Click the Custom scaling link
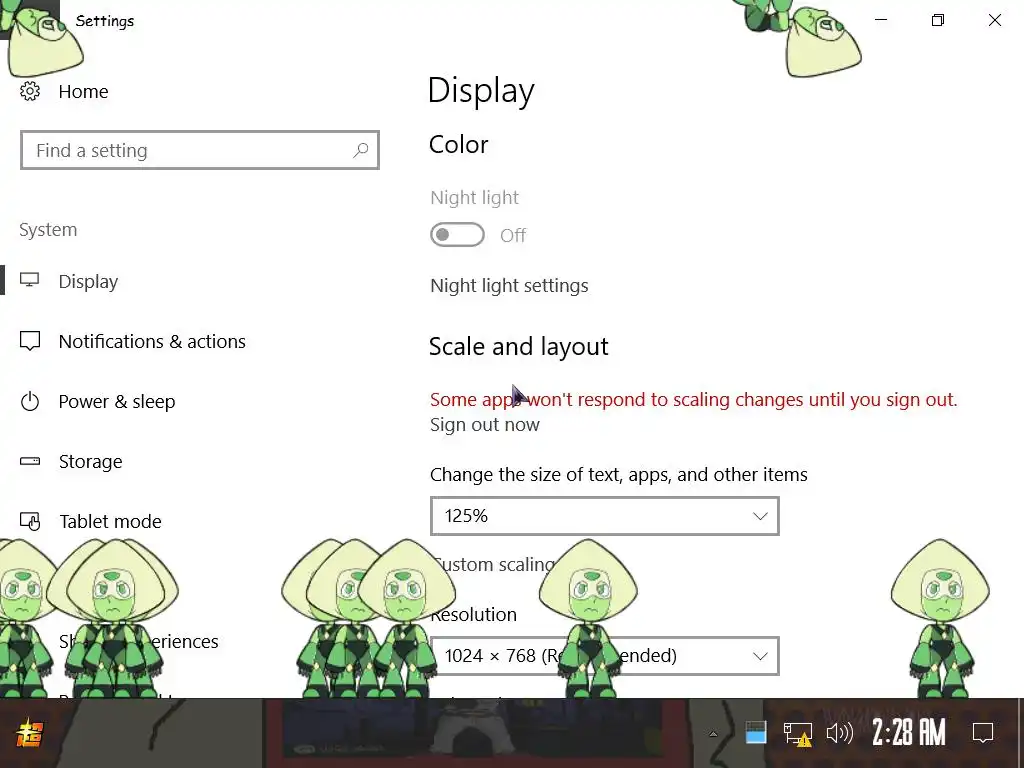This screenshot has height=768, width=1024. (494, 564)
